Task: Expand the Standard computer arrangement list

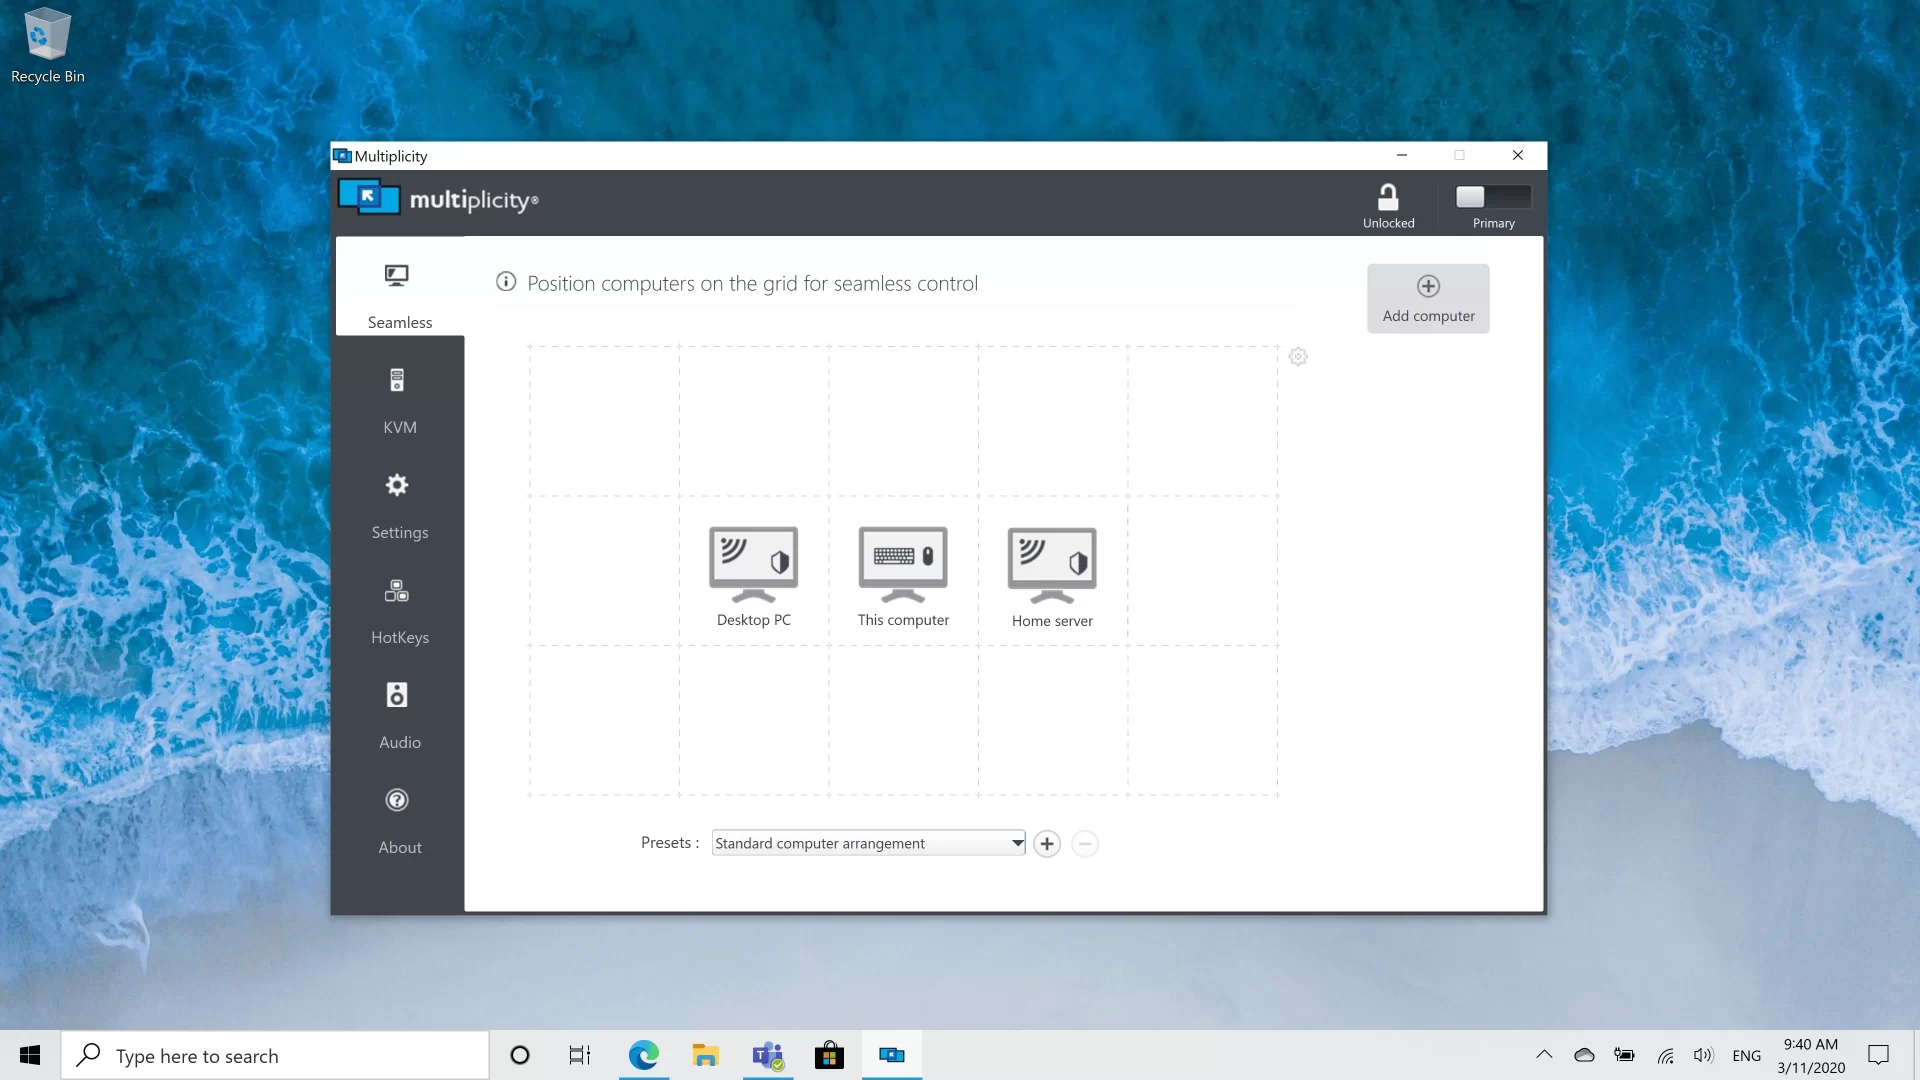Action: point(1016,843)
